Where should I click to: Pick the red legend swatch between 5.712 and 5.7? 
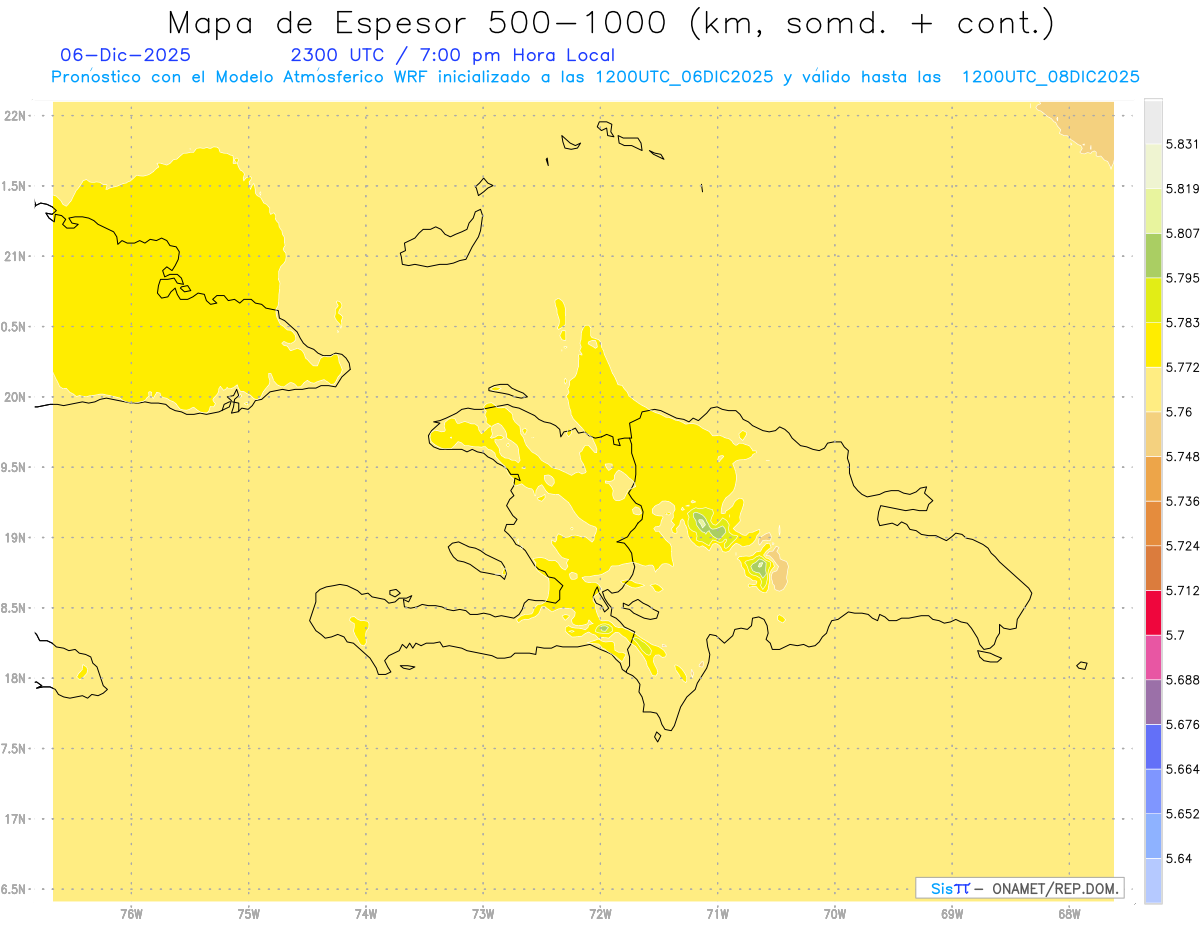(1153, 612)
